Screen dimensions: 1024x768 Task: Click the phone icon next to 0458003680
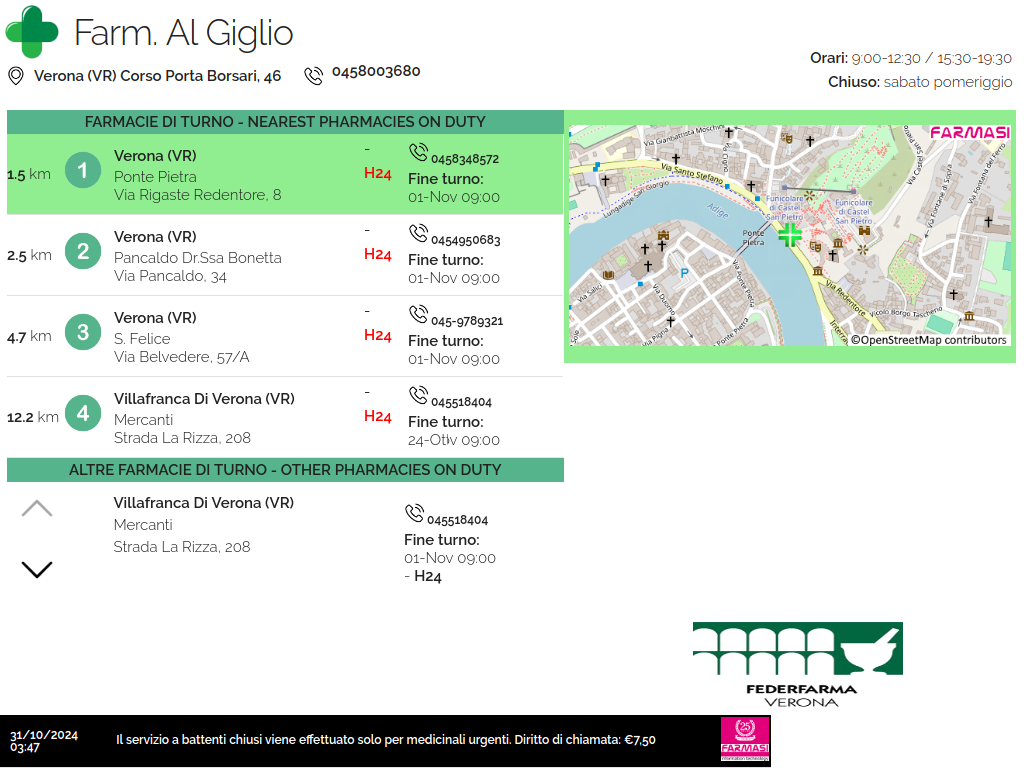pos(314,75)
